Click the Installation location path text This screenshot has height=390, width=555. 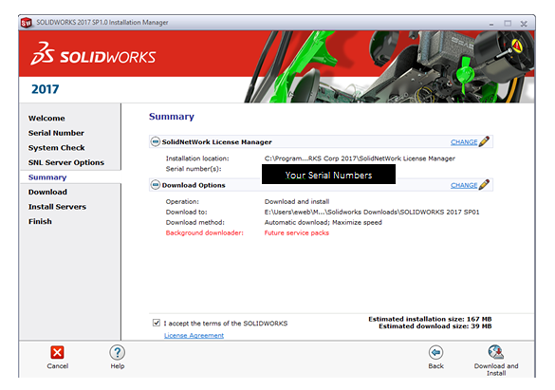click(x=360, y=159)
